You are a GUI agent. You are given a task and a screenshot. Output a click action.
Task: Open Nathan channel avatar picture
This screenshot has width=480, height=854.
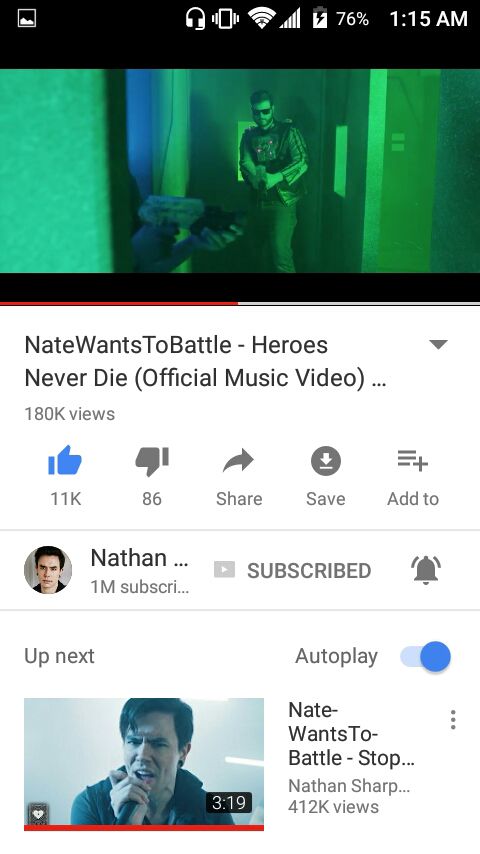click(48, 570)
